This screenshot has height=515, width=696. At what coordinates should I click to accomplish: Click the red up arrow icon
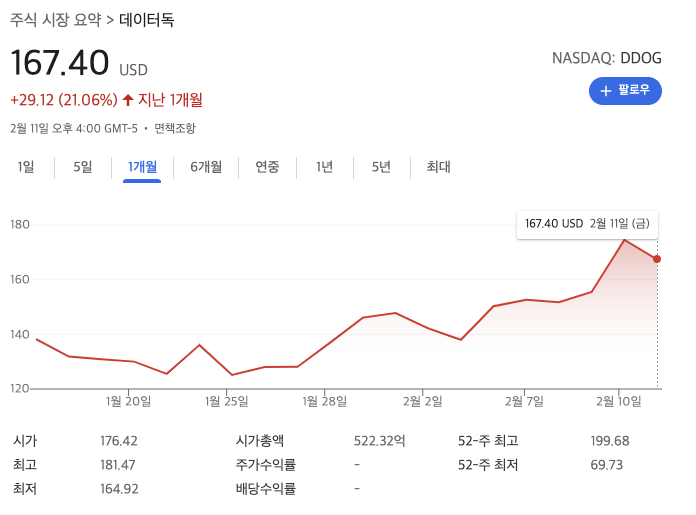click(128, 100)
